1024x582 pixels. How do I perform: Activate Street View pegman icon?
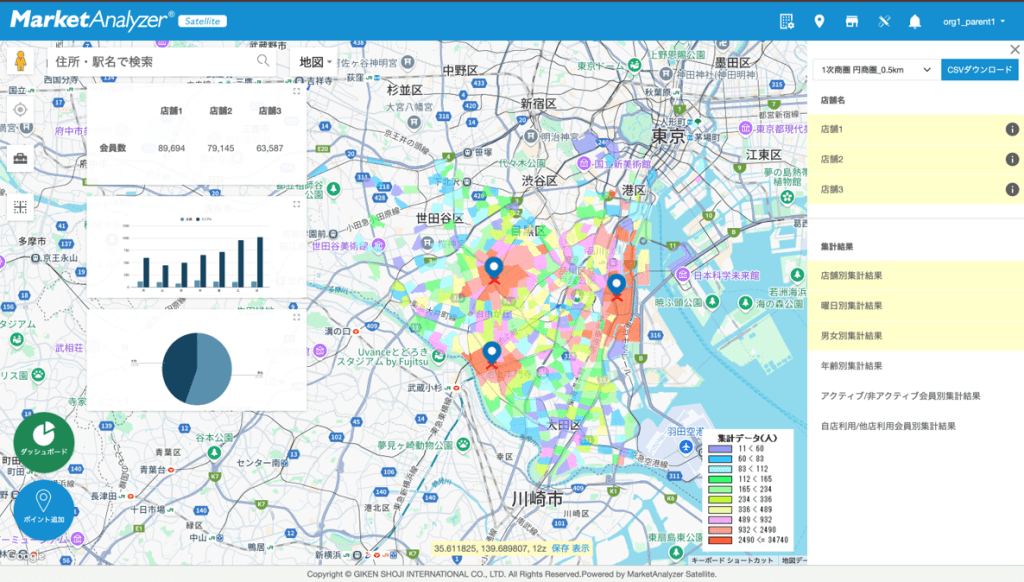pos(20,61)
